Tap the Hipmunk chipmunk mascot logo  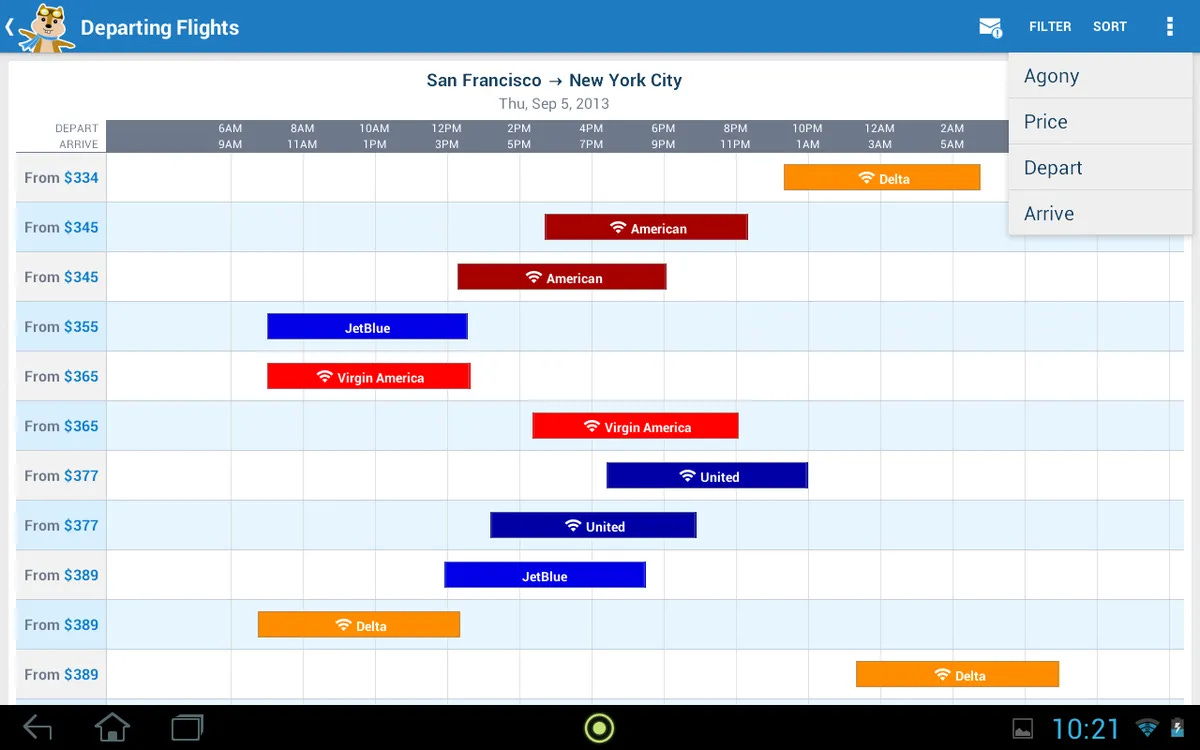(45, 27)
